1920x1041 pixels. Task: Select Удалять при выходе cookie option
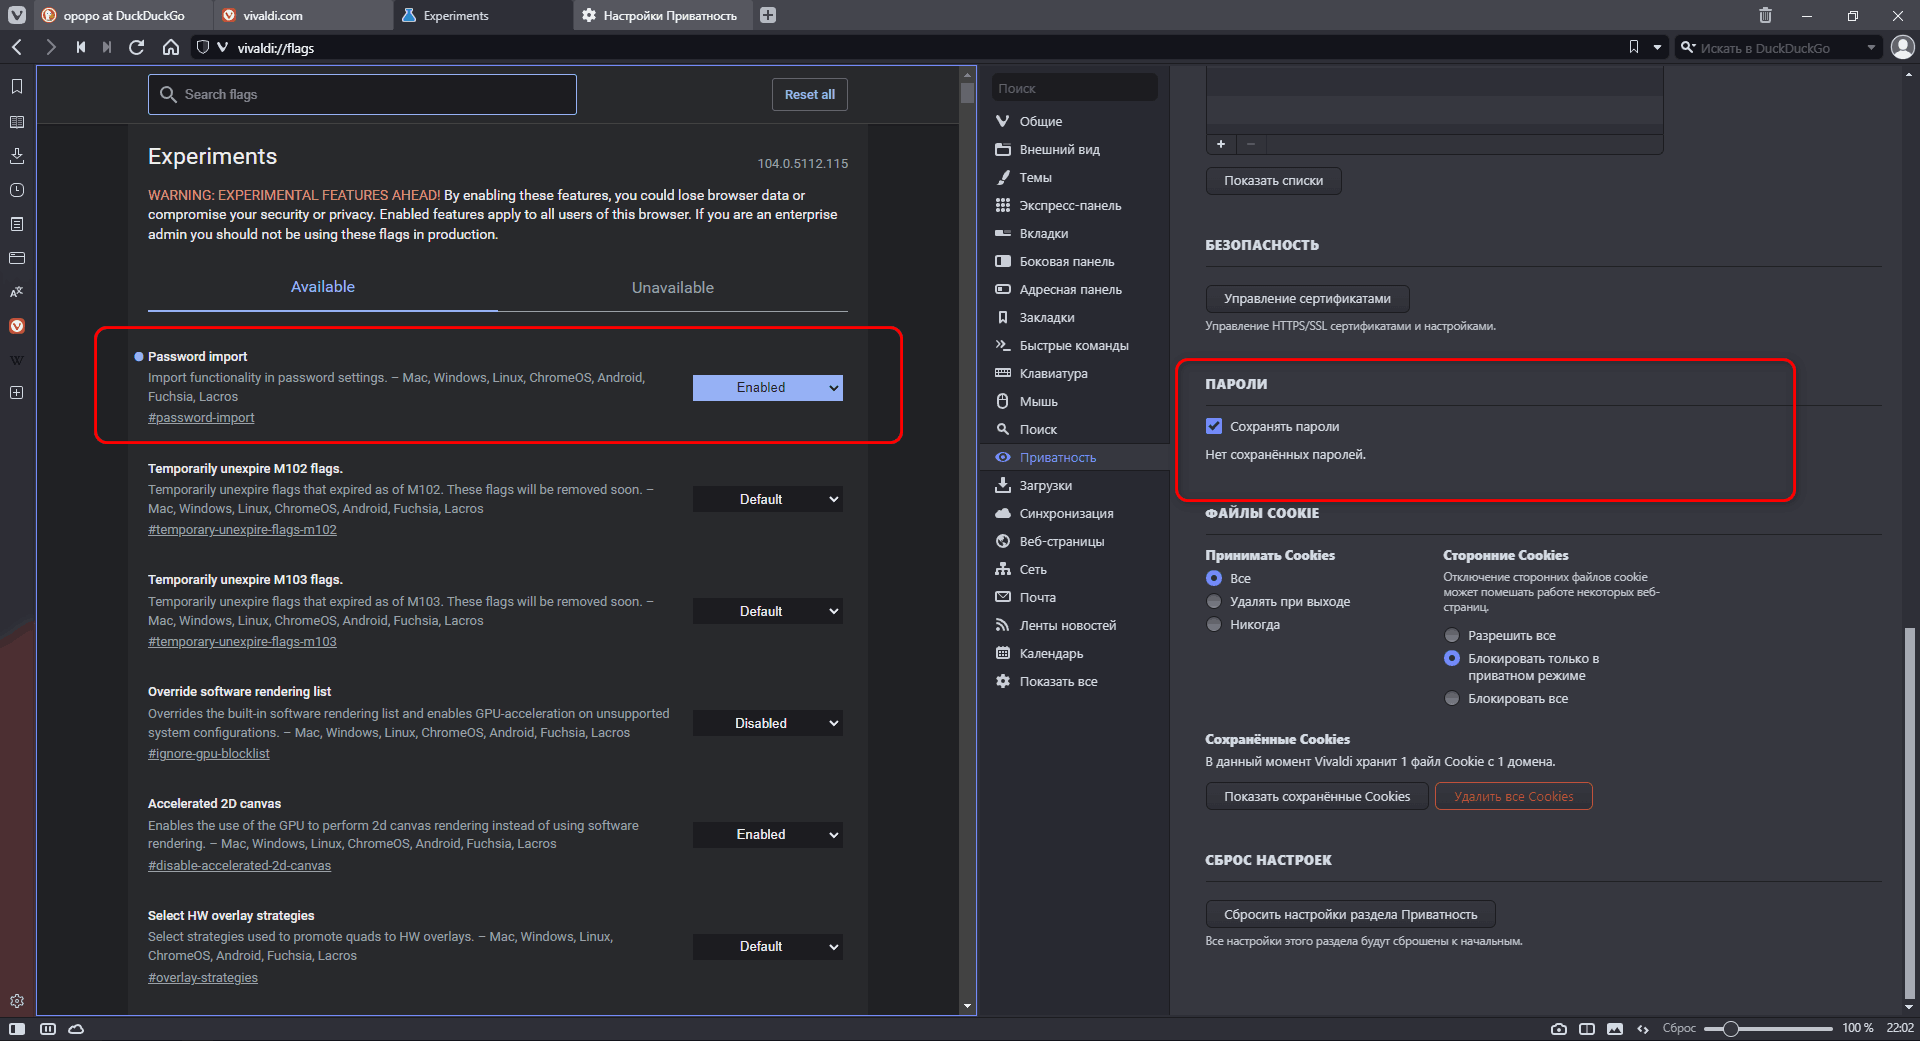[1214, 601]
